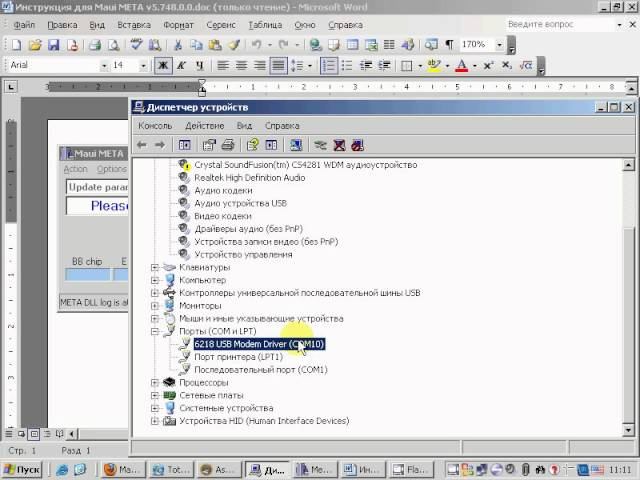Viewport: 640px width, 480px height.
Task: Apply the red font color A button
Action: [x=462, y=65]
